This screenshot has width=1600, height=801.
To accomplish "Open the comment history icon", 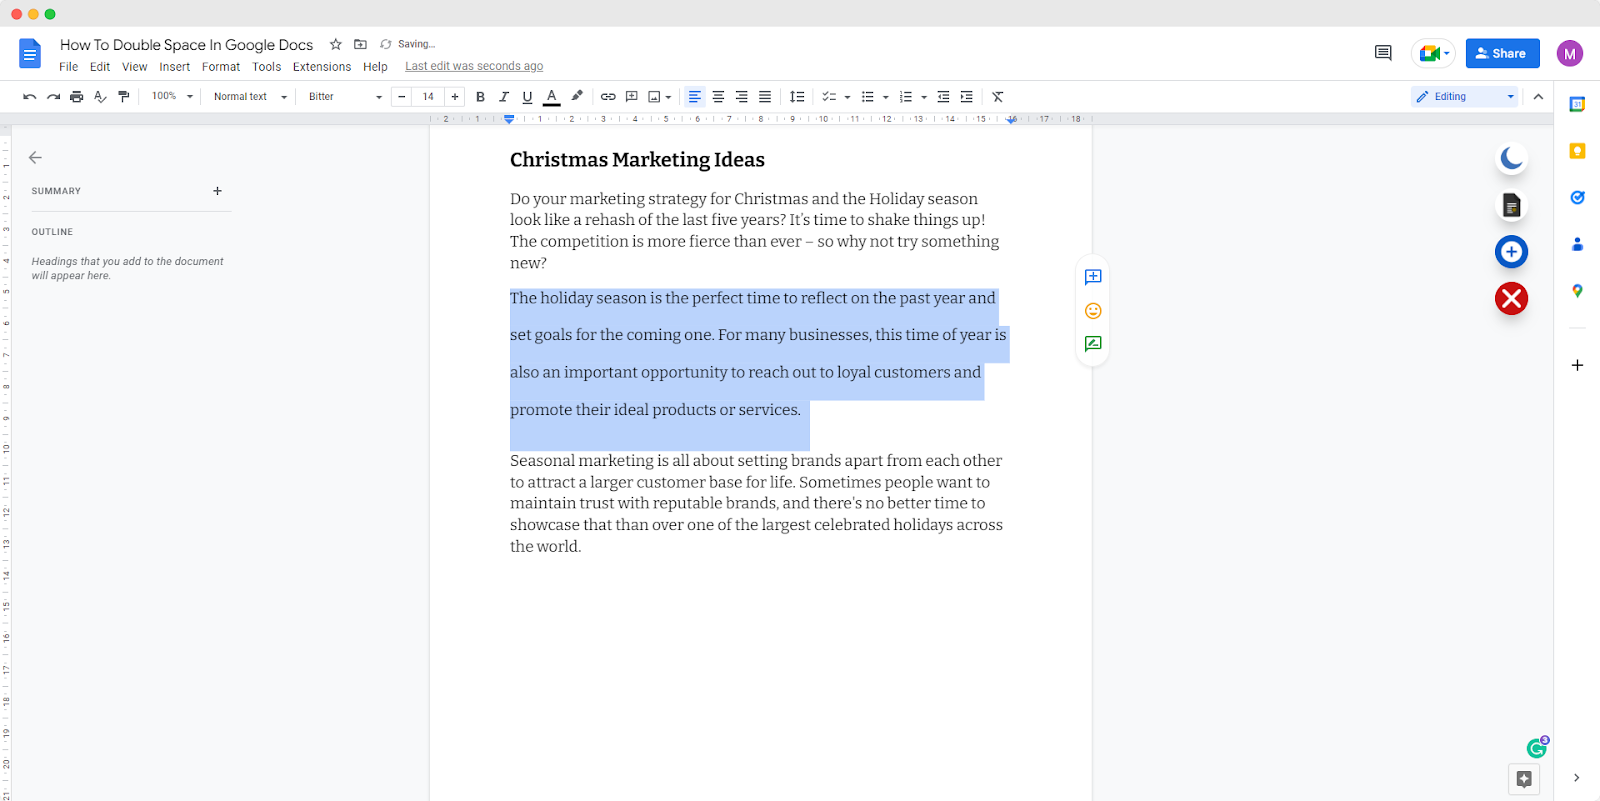I will 1383,53.
